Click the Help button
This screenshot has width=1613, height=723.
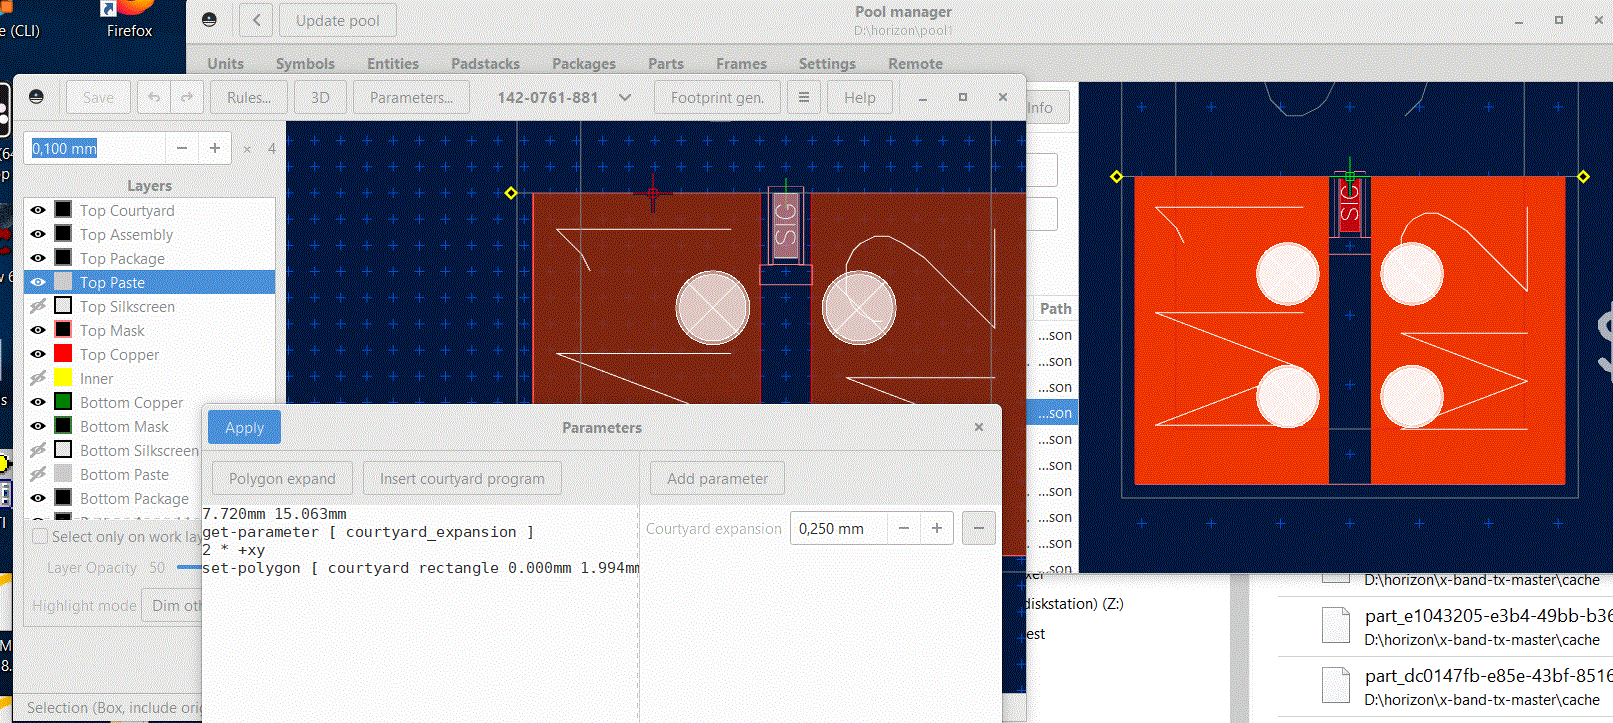(860, 97)
